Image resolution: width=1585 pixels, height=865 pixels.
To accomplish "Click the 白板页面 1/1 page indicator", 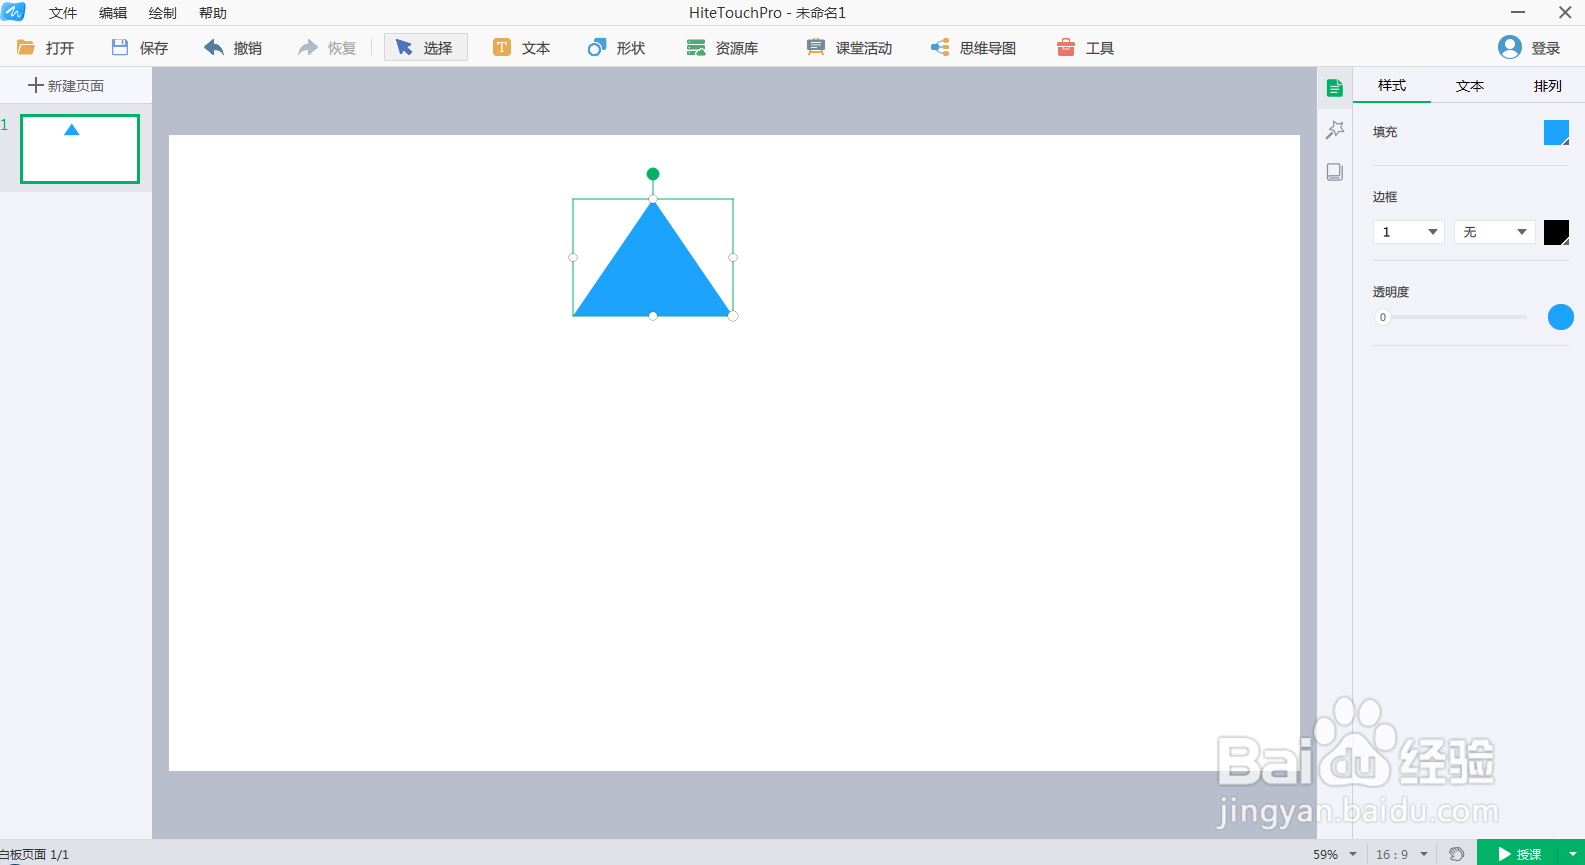I will [35, 855].
